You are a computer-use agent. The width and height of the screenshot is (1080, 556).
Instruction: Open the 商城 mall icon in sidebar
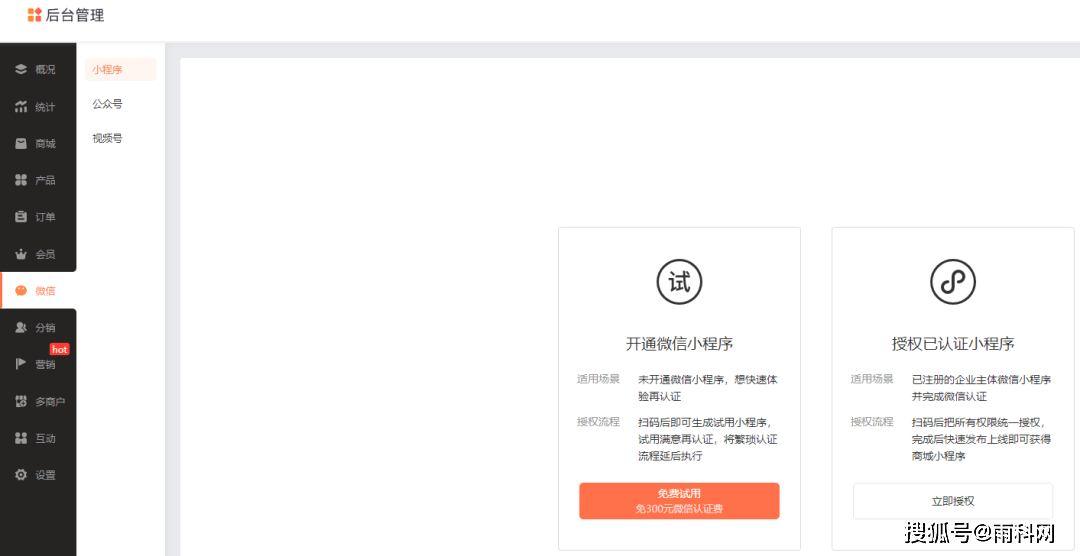point(21,144)
